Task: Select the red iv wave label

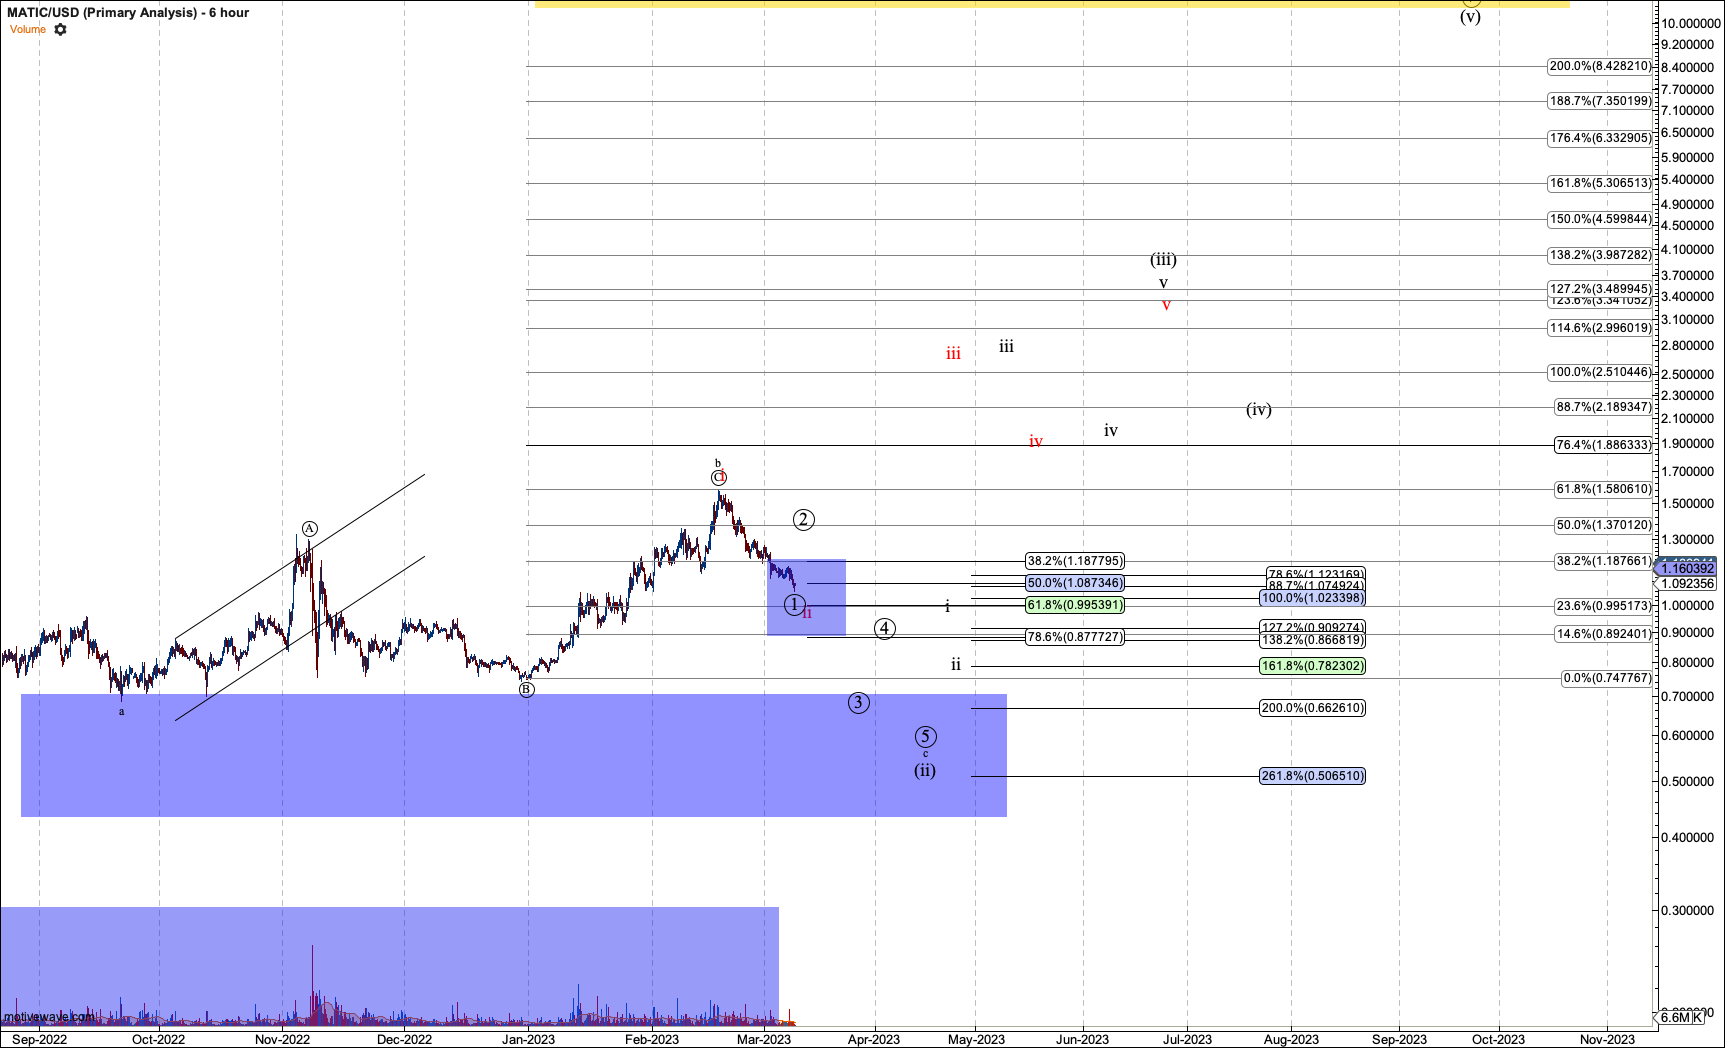Action: coord(1036,441)
